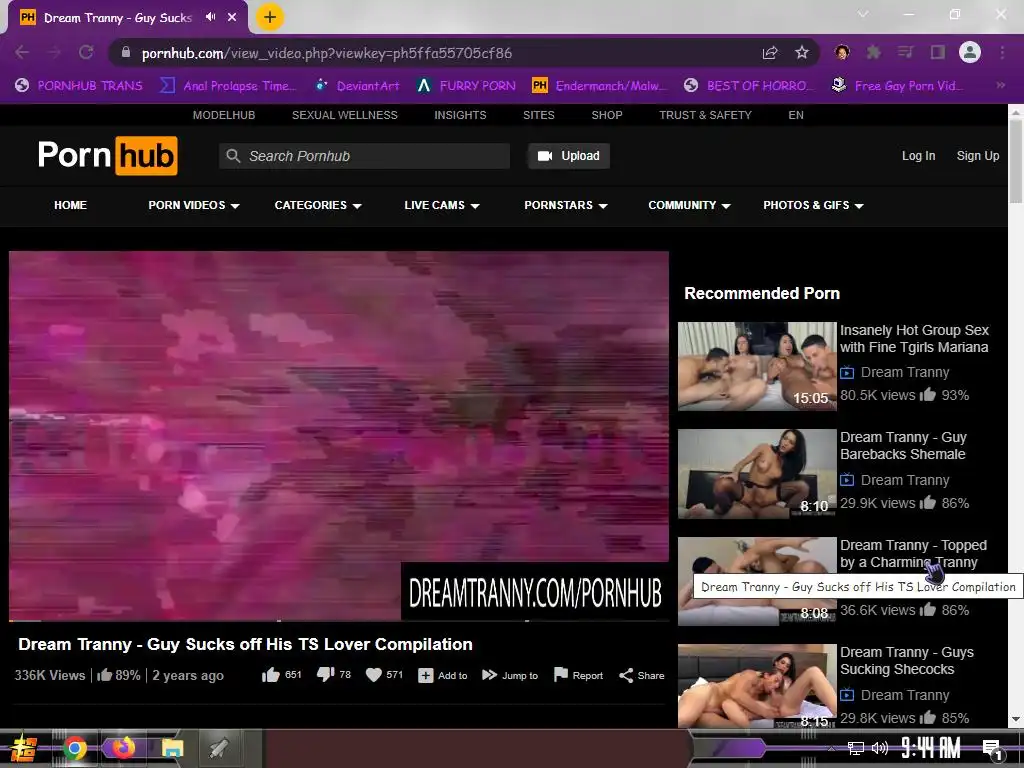Click the Share icon below the video

click(x=626, y=675)
